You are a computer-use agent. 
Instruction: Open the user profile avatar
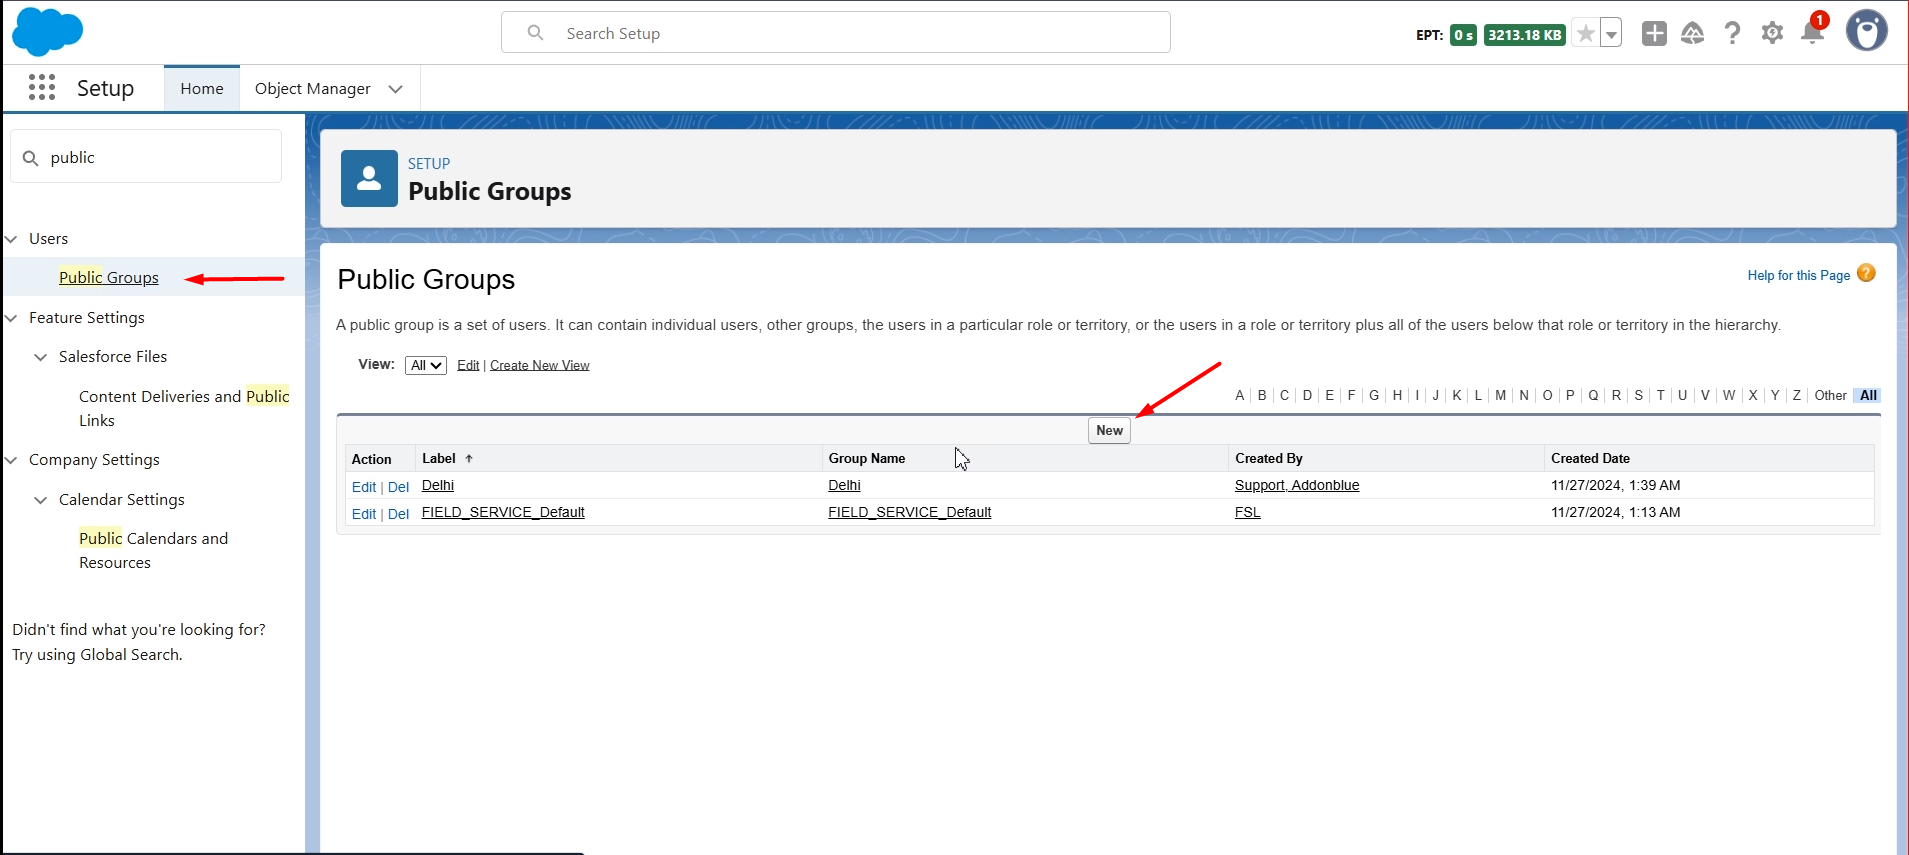pos(1866,31)
